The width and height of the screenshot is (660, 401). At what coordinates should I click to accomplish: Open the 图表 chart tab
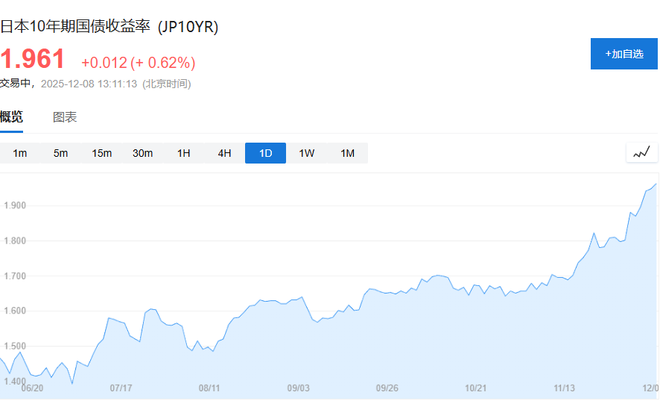tap(65, 117)
